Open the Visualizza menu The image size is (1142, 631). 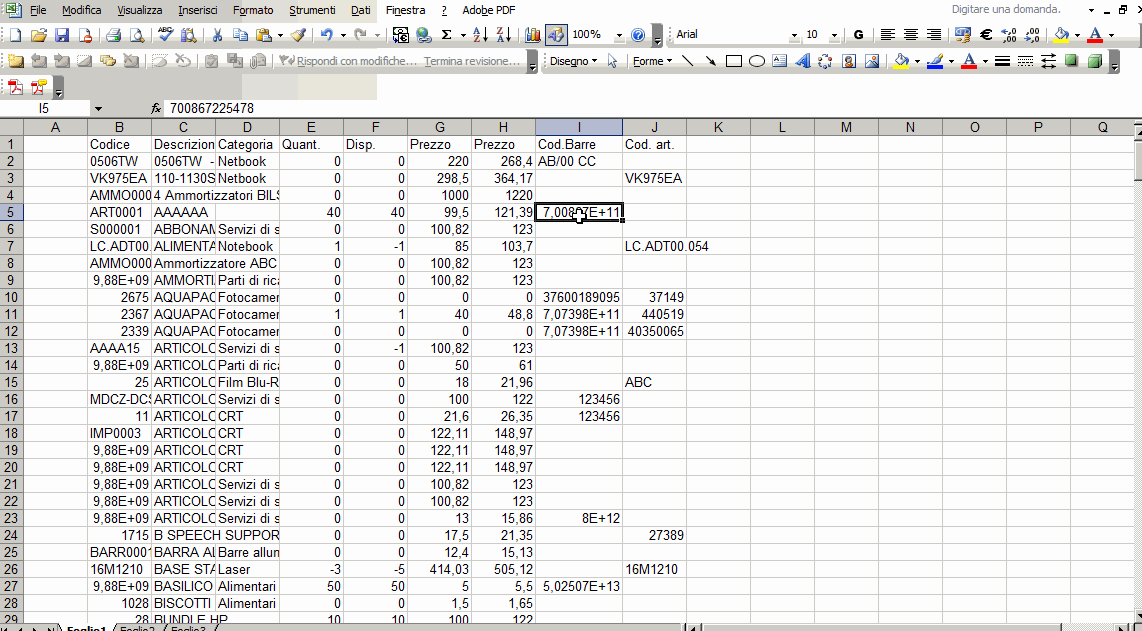140,10
